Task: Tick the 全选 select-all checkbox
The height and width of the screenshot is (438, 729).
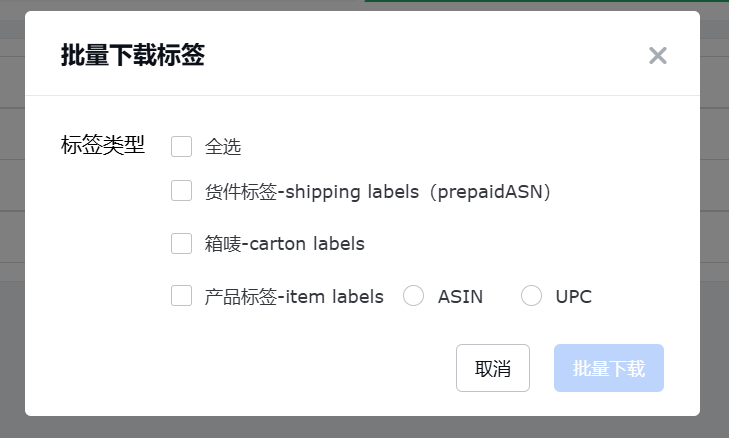Action: 181,147
